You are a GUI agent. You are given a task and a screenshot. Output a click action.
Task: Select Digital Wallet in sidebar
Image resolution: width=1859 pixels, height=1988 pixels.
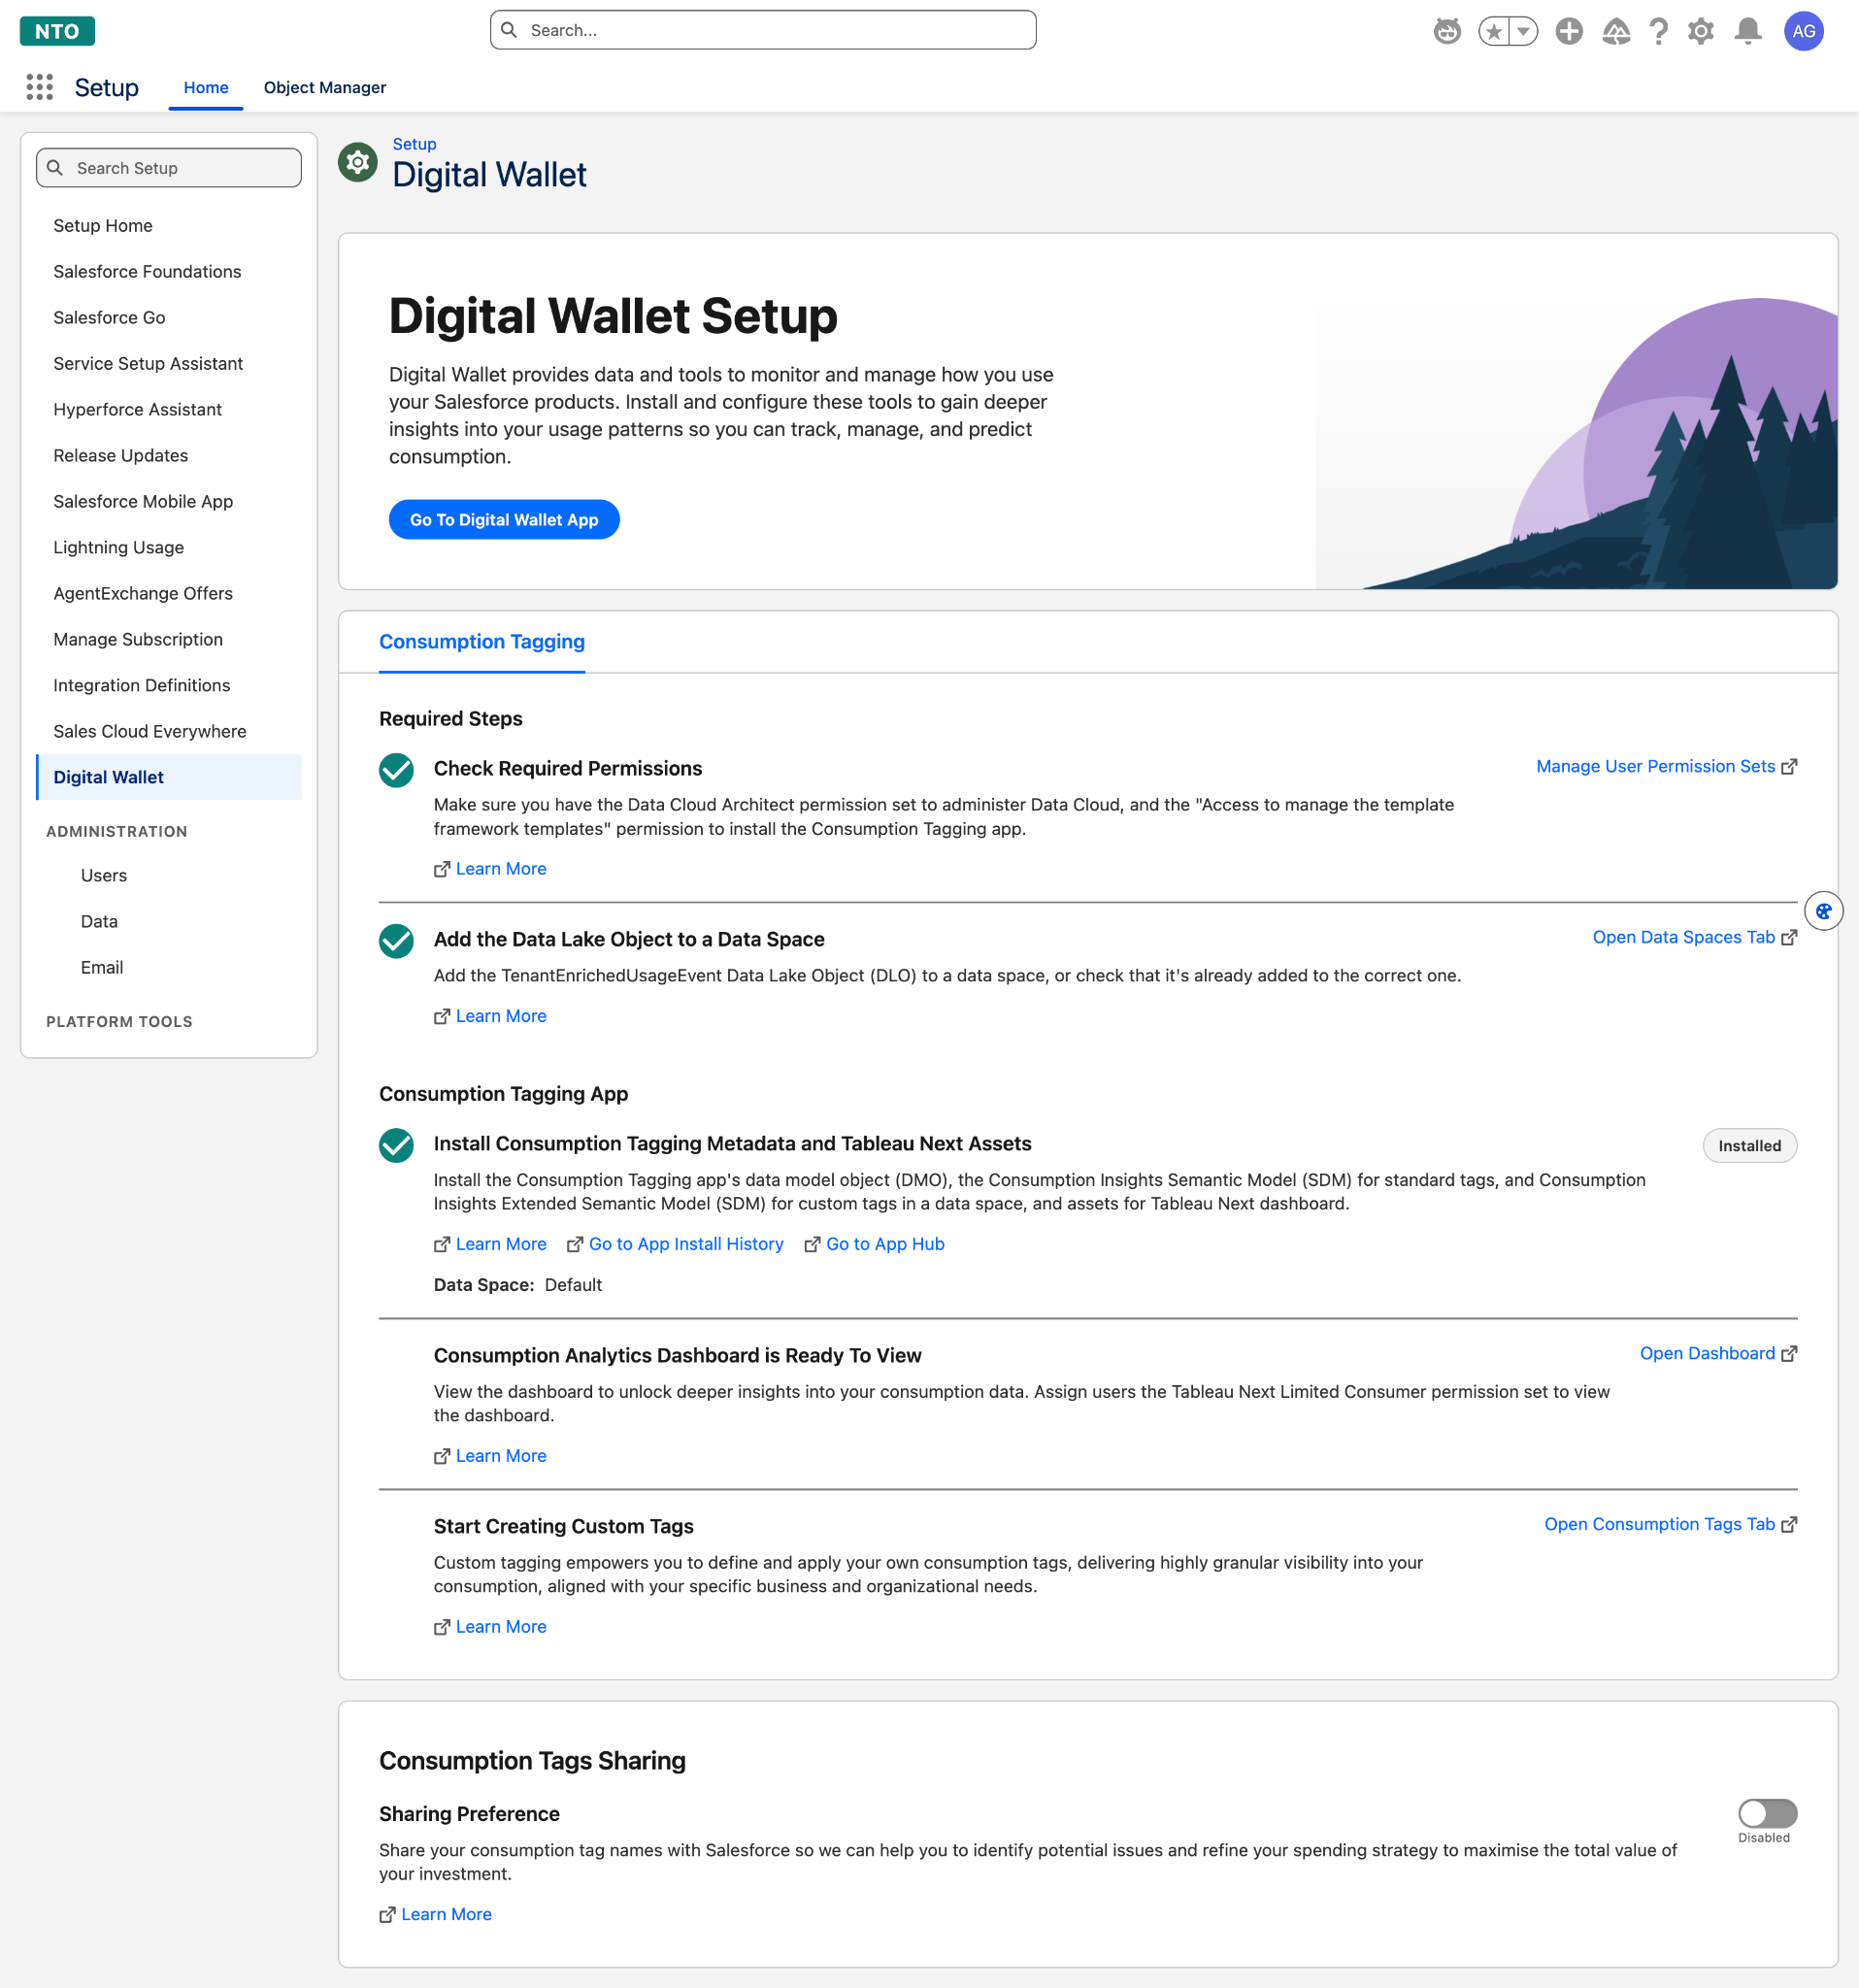pos(169,777)
